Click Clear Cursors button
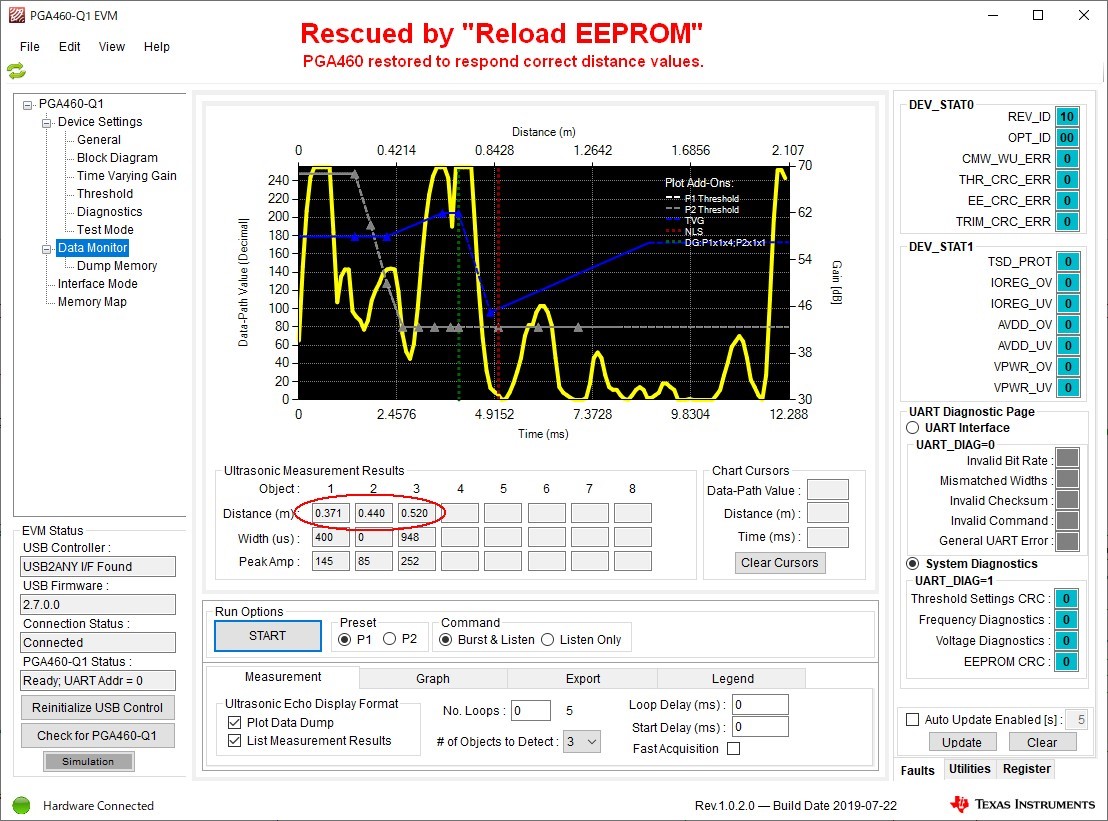1108x821 pixels. pyautogui.click(x=779, y=563)
